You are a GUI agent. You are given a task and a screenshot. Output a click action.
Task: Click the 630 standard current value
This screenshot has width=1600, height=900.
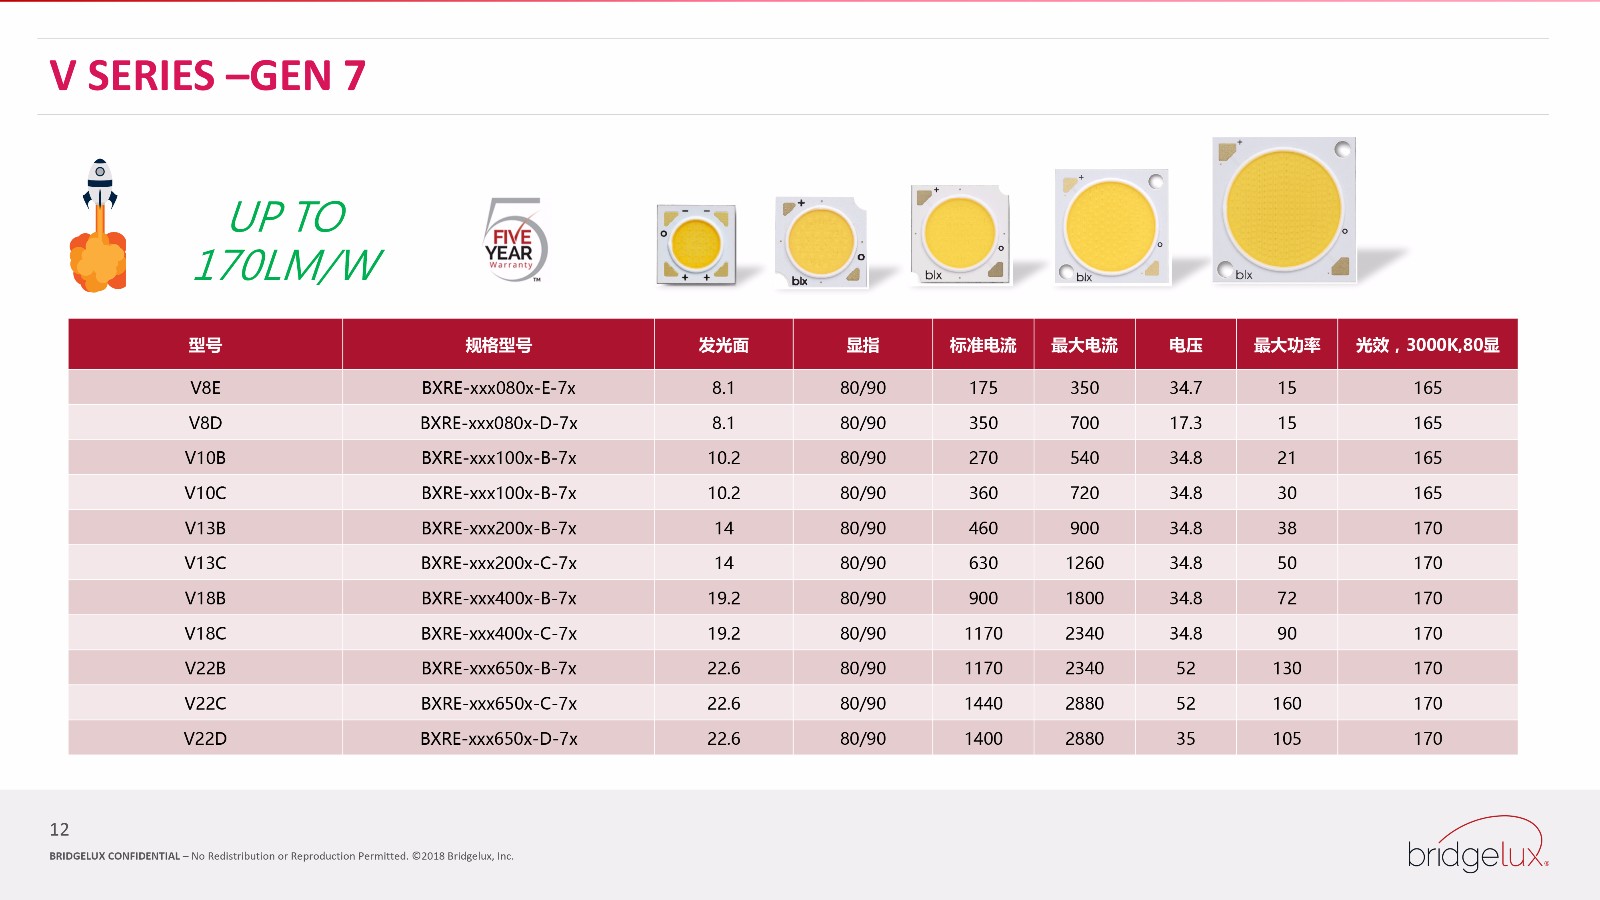[983, 562]
